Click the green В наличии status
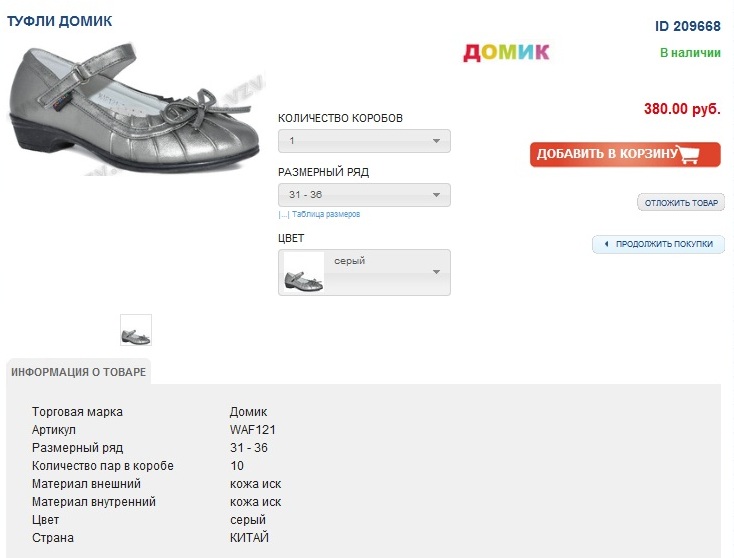734x558 pixels. point(690,52)
